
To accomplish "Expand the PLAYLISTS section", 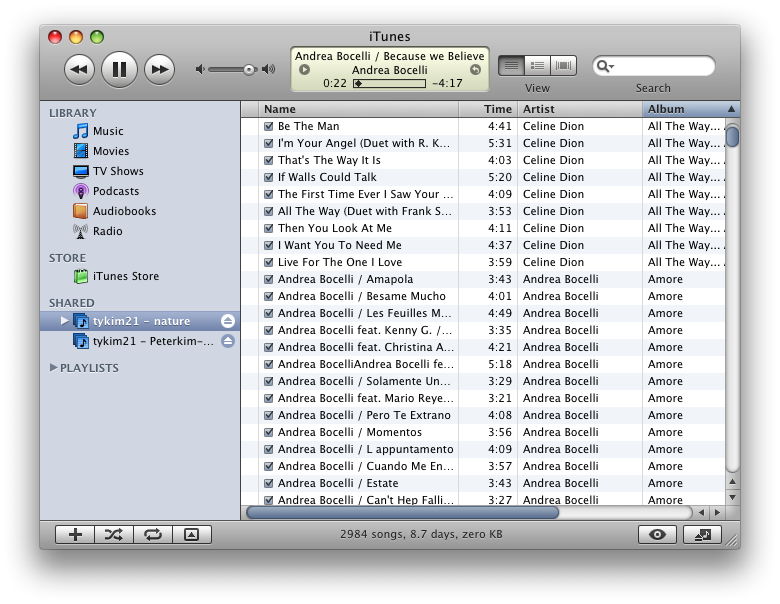I will pos(54,368).
